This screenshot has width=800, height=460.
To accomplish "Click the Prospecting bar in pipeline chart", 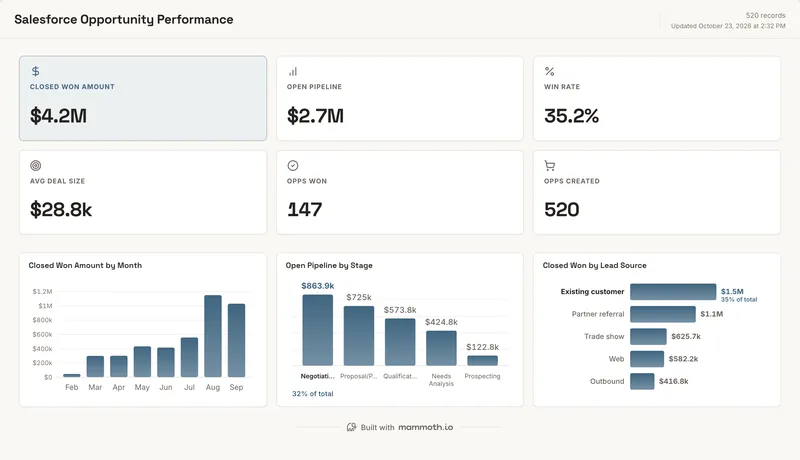I will pos(483,361).
